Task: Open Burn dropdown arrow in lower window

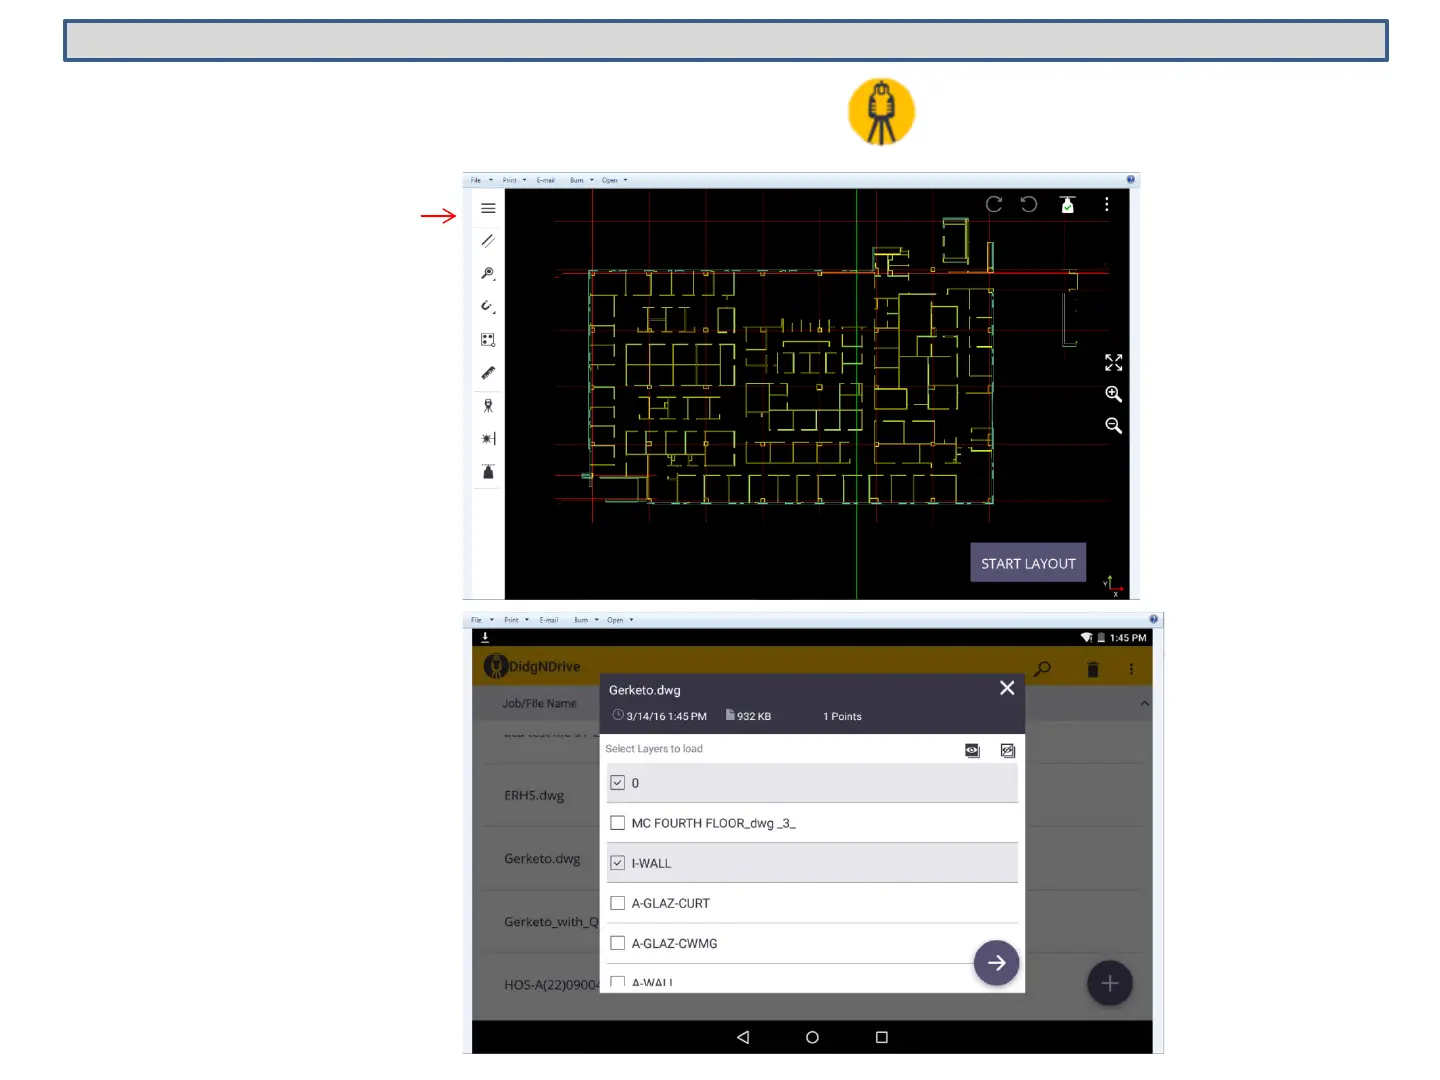Action: pyautogui.click(x=597, y=620)
